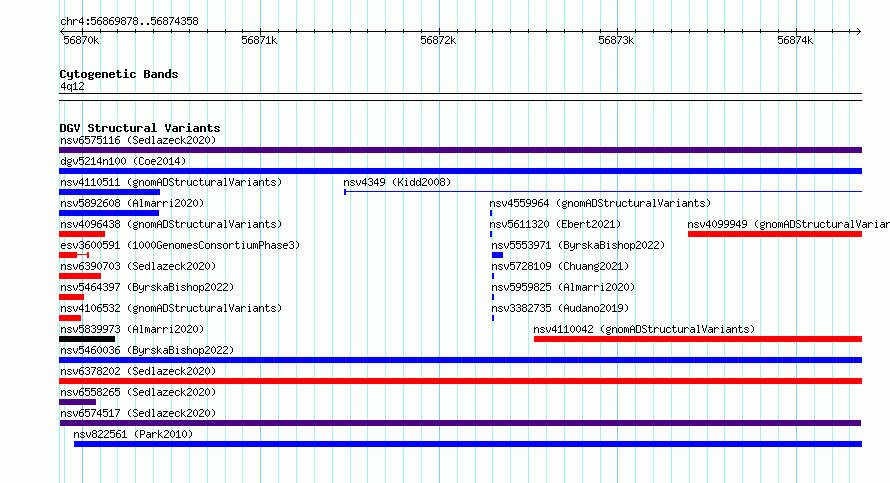Screen dimensions: 890x483
Task: Select nsv4559964 gnomADStructuralVariants label
Action: pos(600,203)
